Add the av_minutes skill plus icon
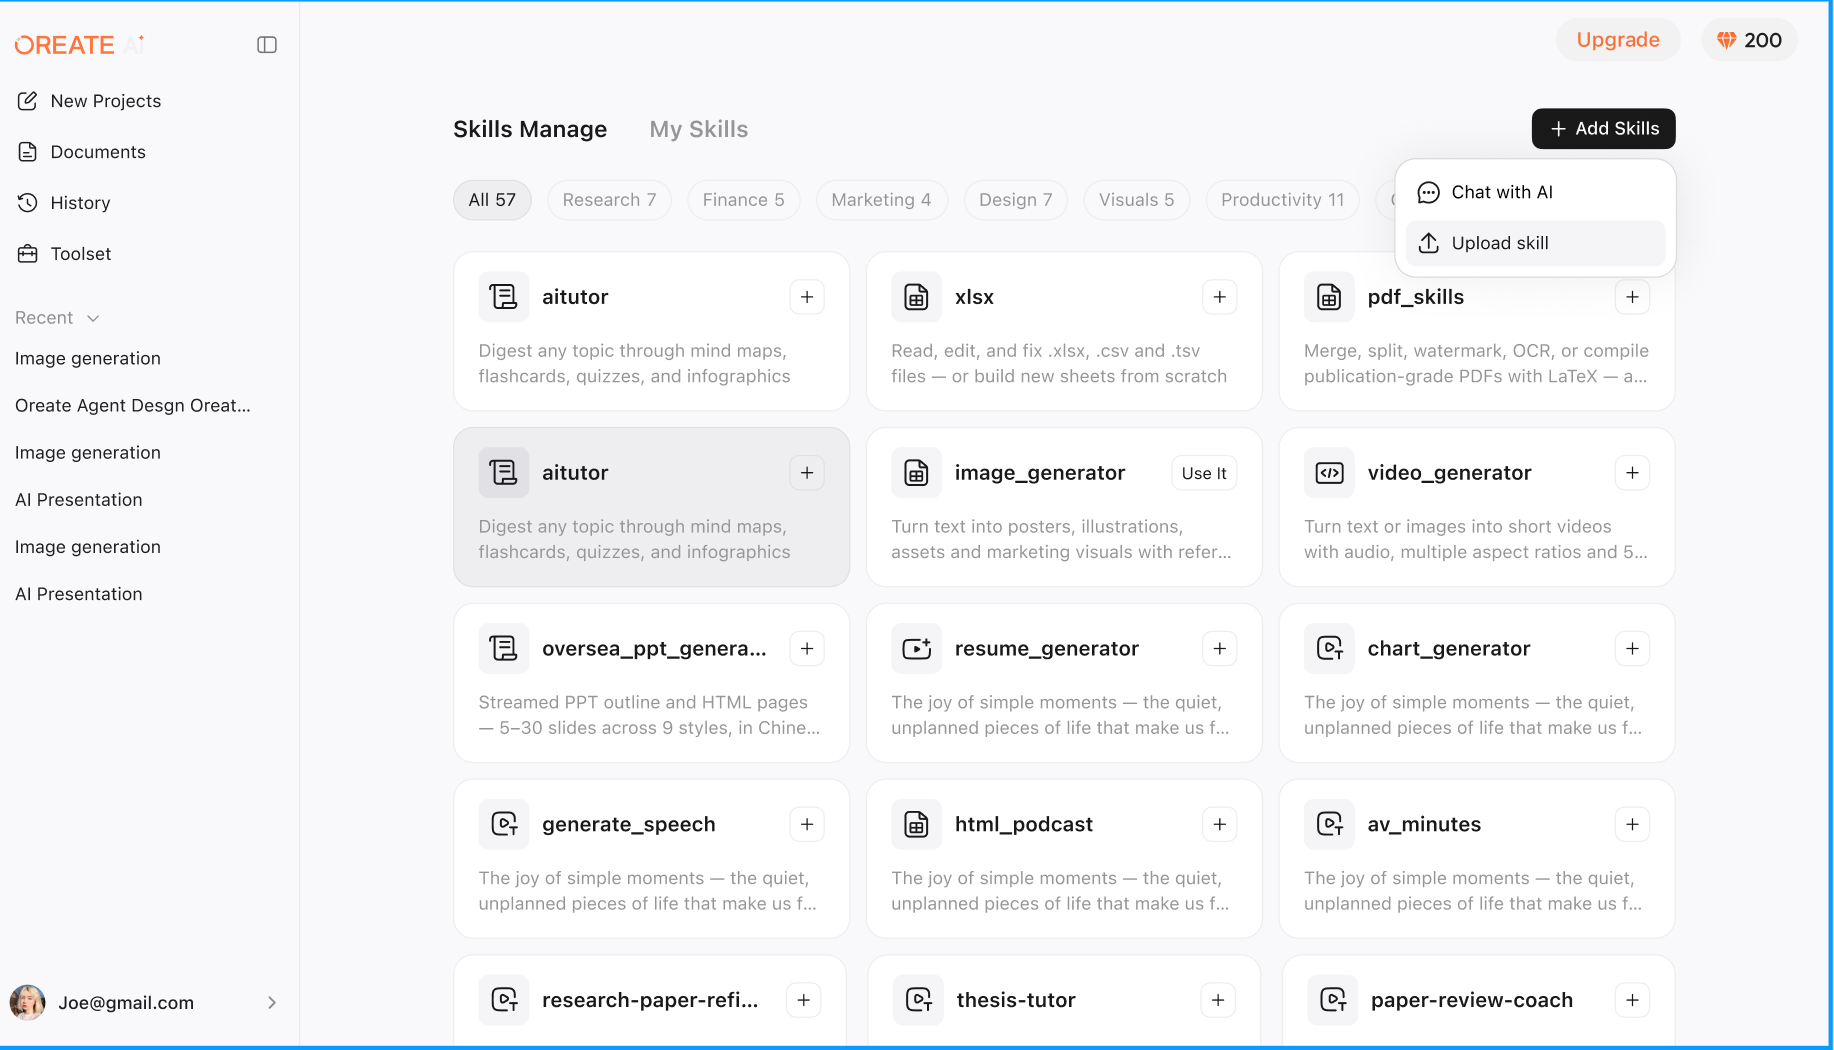The image size is (1834, 1050). (1633, 825)
